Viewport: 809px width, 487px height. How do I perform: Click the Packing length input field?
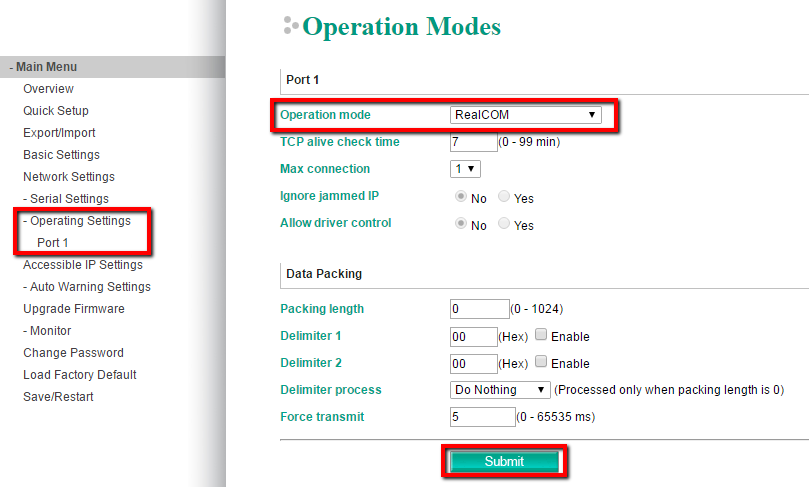[x=480, y=309]
